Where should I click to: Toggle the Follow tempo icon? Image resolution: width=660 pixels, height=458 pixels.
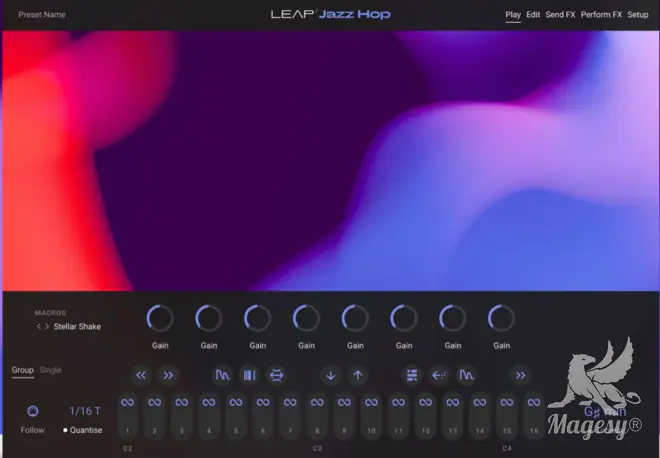(x=33, y=411)
